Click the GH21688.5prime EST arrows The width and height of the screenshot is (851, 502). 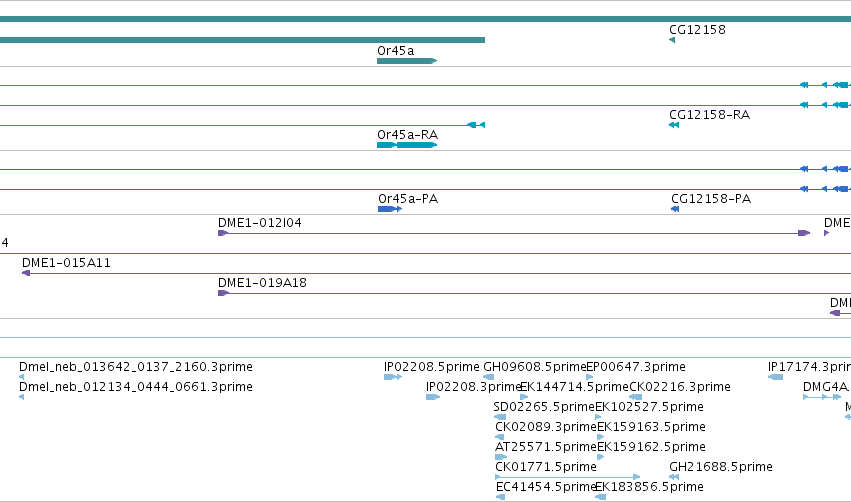[674, 477]
